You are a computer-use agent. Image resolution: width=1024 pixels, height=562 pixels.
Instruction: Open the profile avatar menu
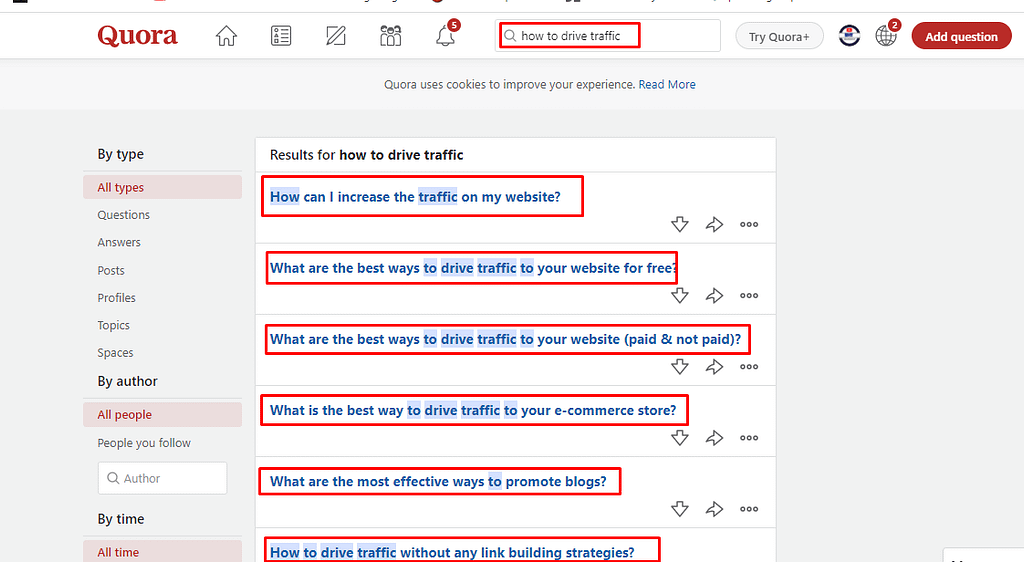pos(849,35)
